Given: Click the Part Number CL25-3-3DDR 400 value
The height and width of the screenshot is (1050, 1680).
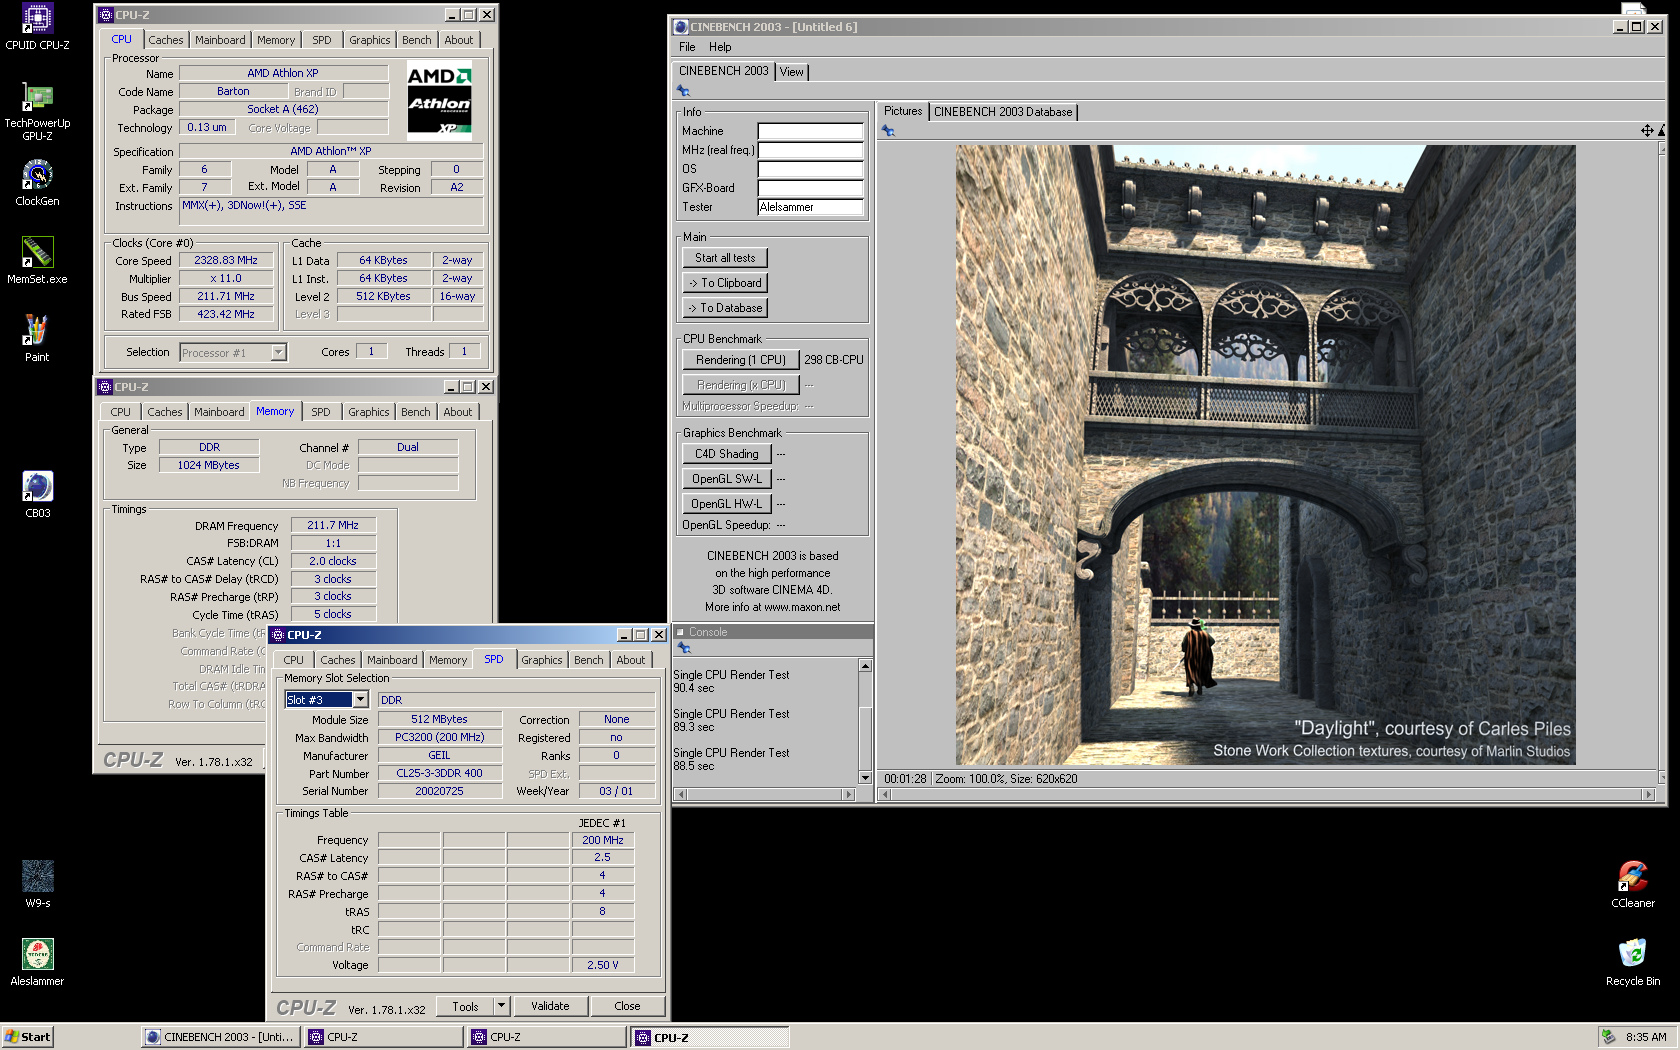Looking at the screenshot, I should tap(439, 773).
